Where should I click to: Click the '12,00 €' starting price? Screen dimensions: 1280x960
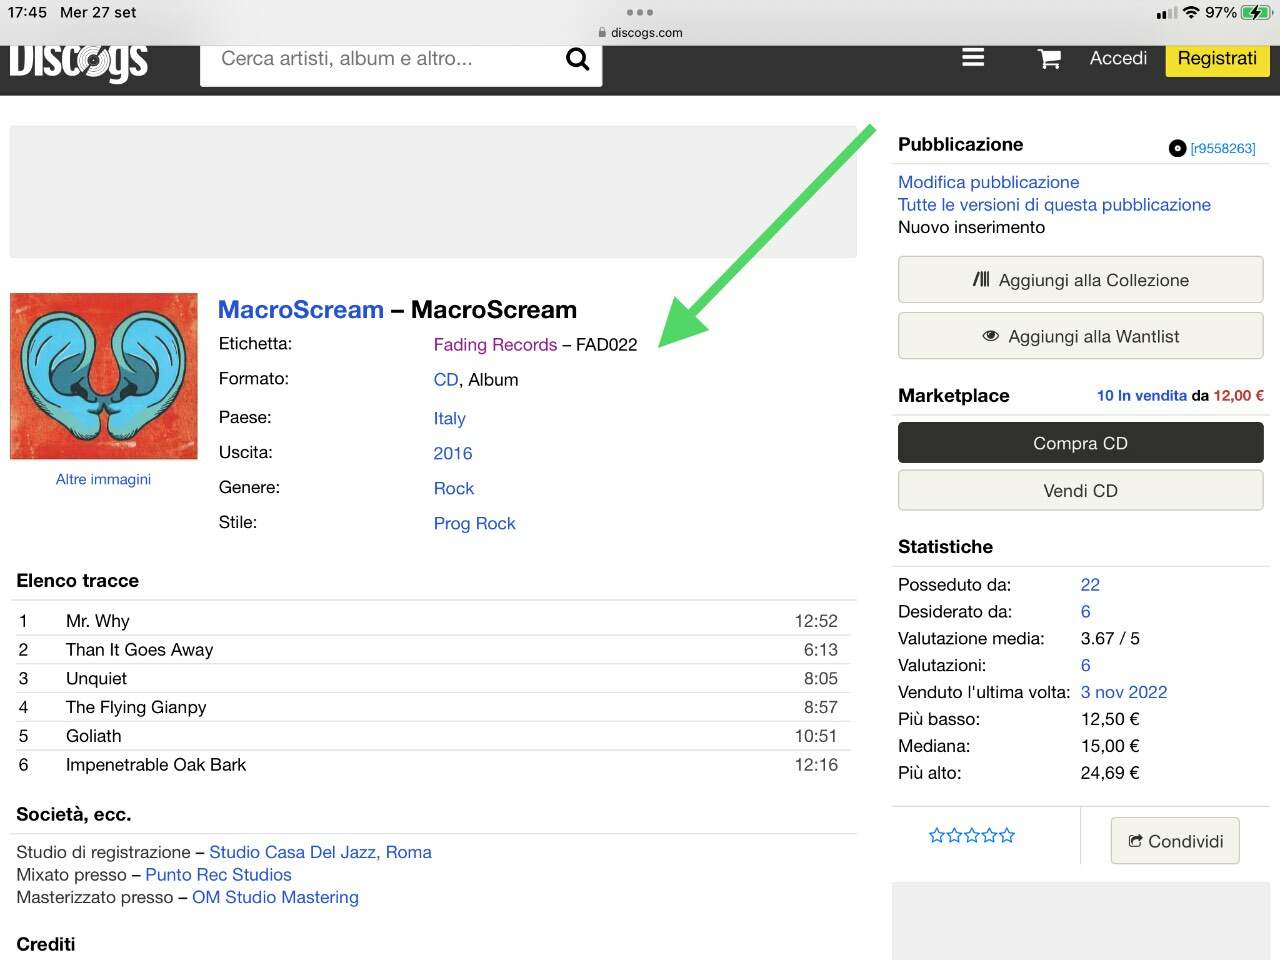click(1238, 396)
